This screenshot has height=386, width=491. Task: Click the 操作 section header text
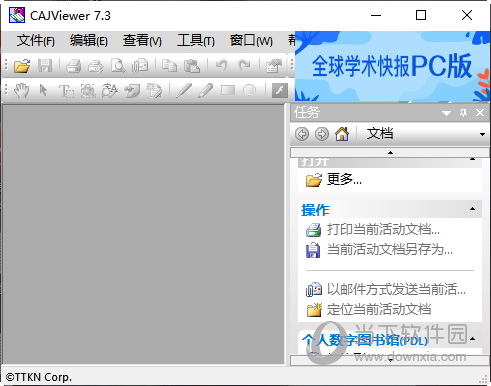[315, 210]
